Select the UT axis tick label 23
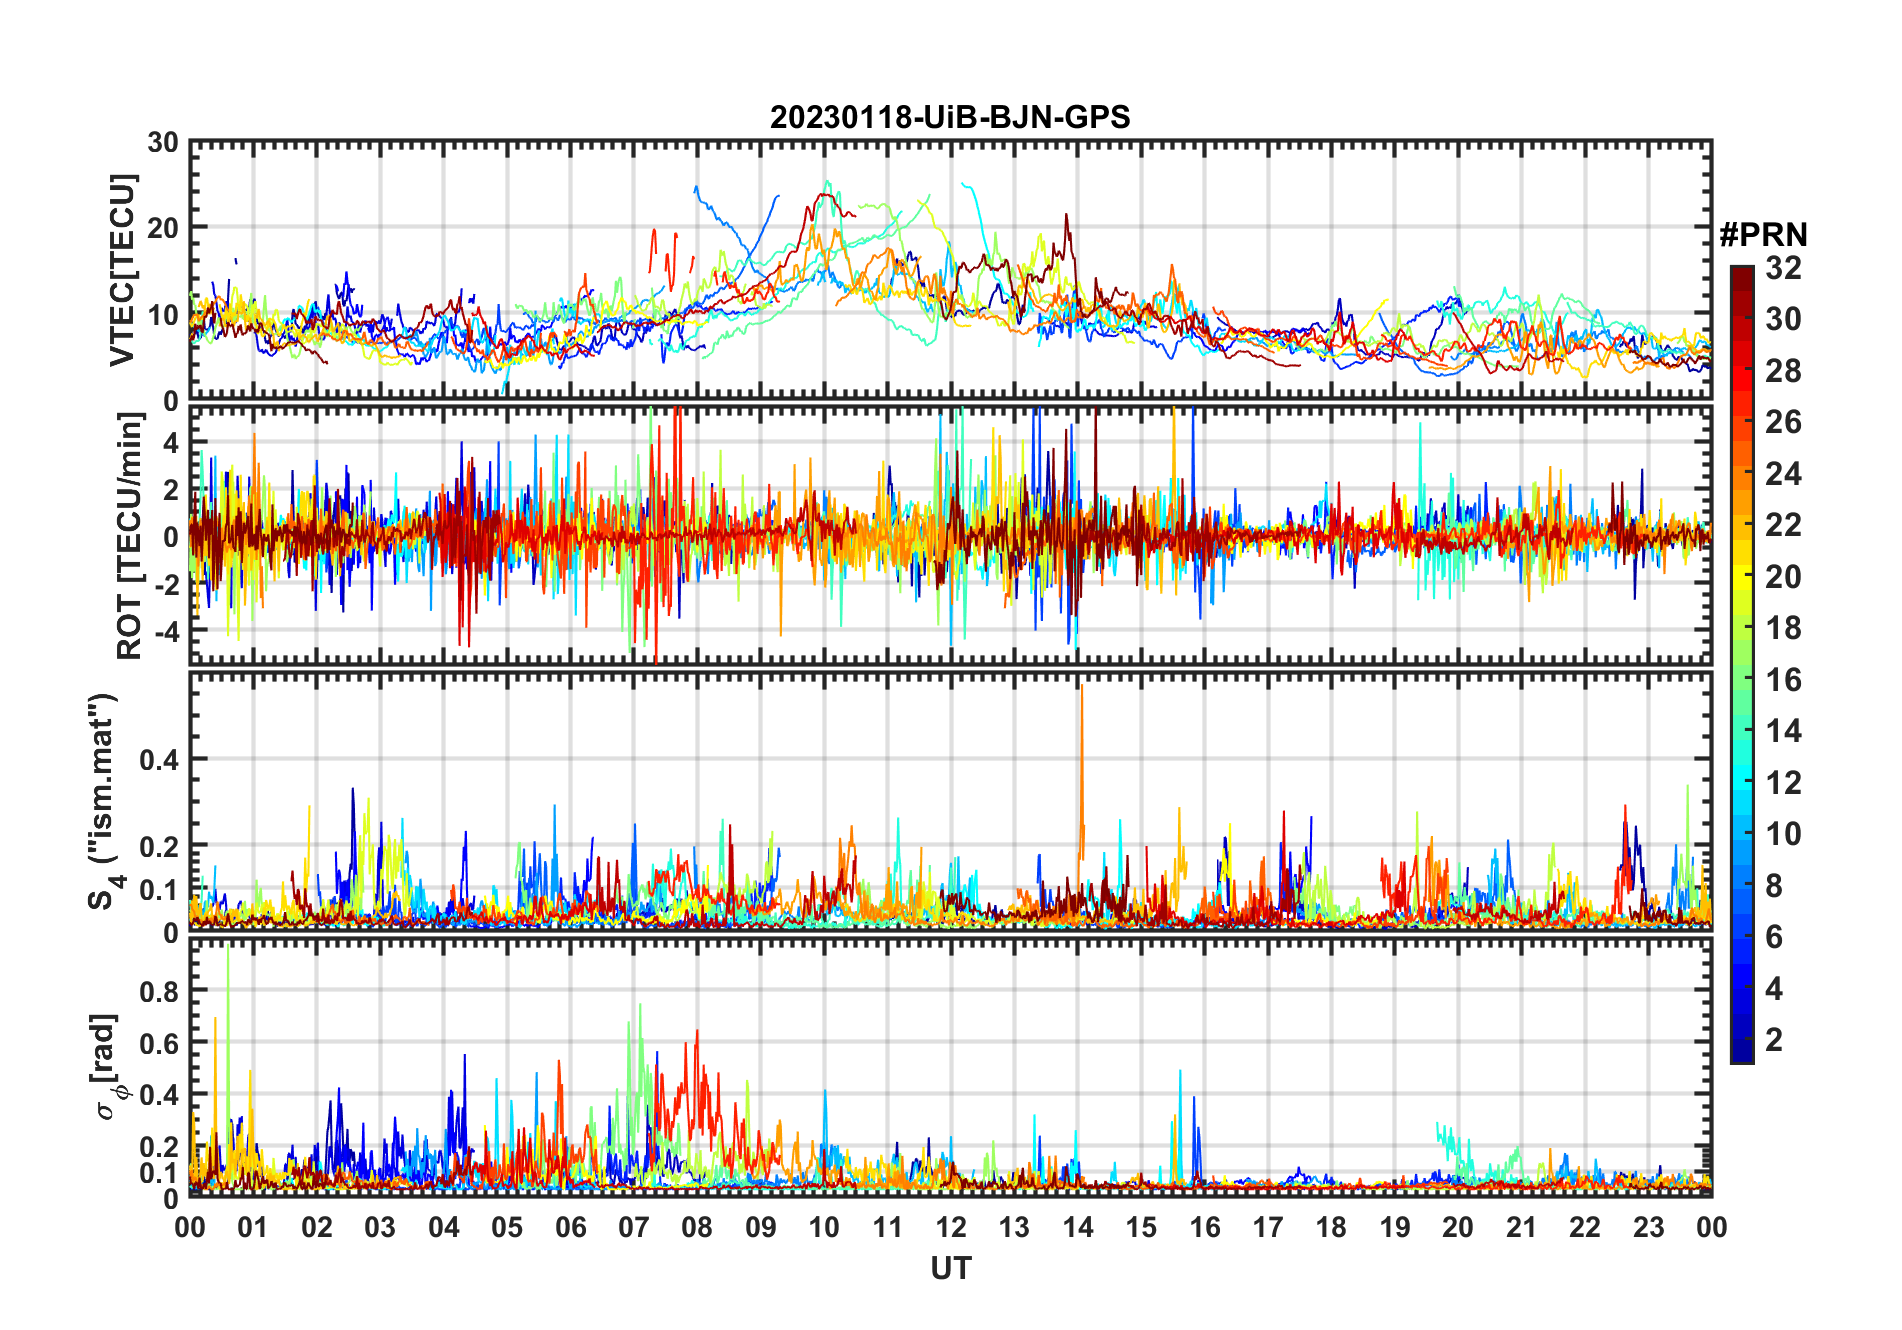Image resolution: width=1902 pixels, height=1330 pixels. pos(1648,1227)
